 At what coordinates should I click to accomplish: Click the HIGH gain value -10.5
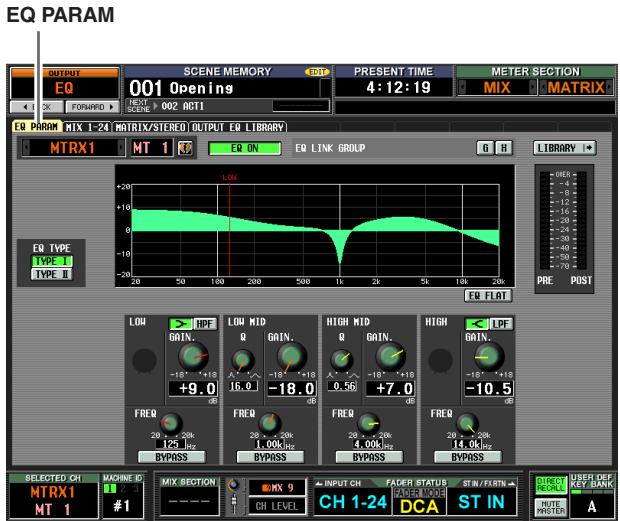coord(489,389)
